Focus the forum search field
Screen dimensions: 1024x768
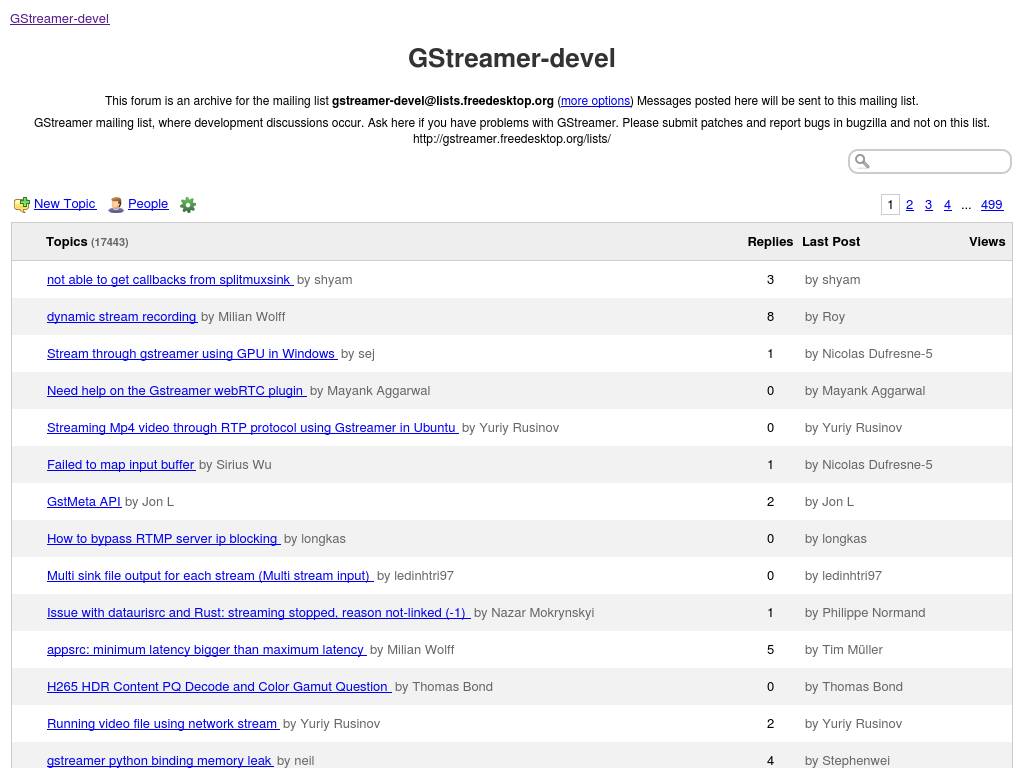[x=930, y=161]
